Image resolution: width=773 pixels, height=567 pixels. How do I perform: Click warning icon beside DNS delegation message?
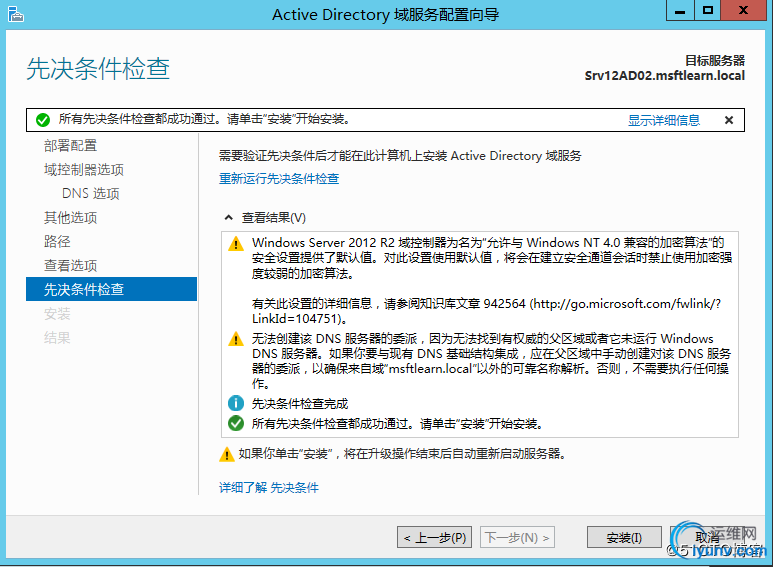click(236, 339)
